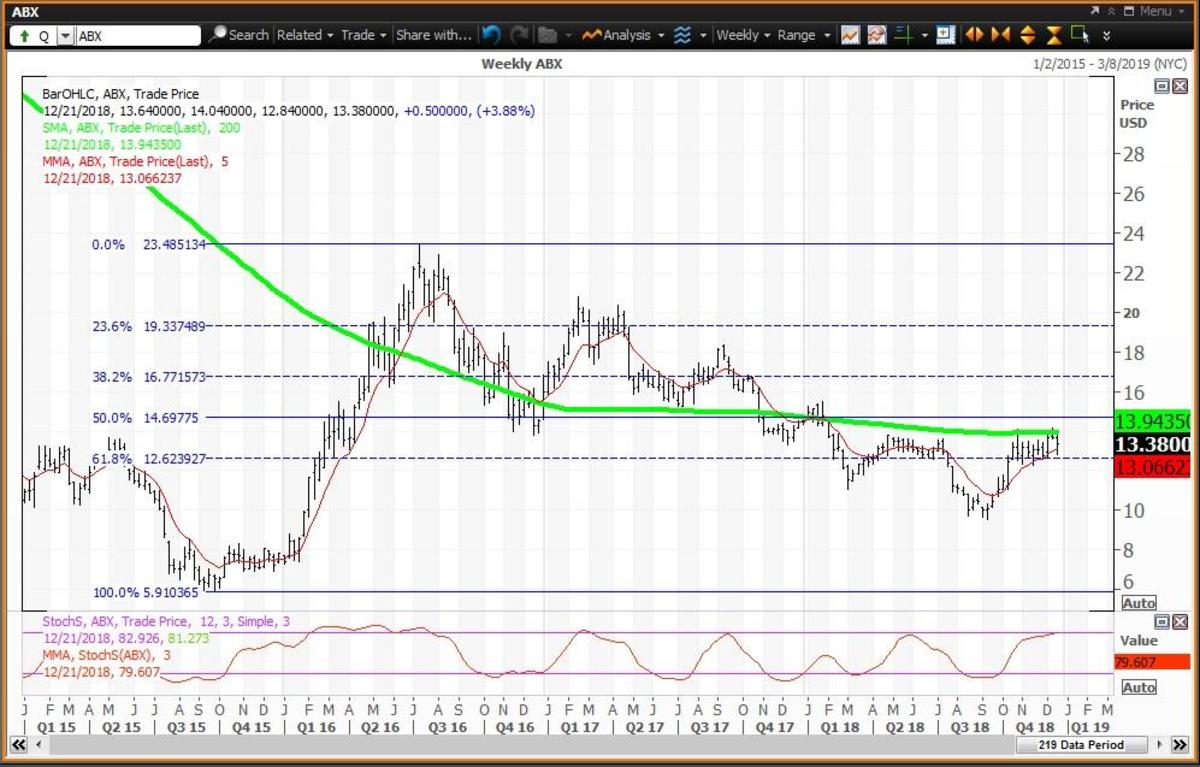Select the line chart style icon
Viewport: 1200px width, 767px height.
click(850, 35)
